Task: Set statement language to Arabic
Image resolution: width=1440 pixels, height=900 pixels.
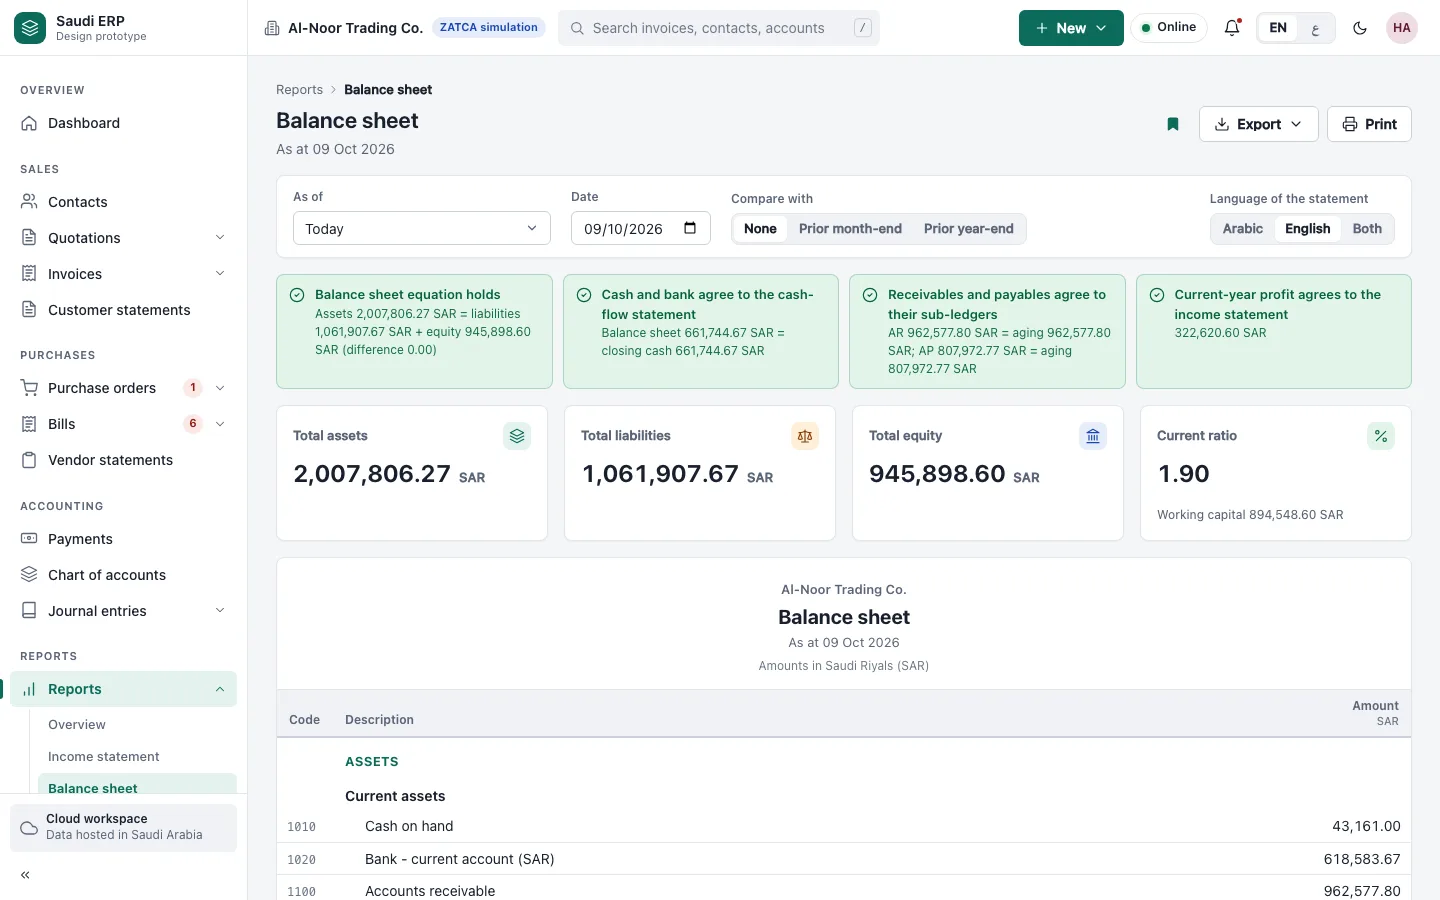Action: tap(1243, 229)
